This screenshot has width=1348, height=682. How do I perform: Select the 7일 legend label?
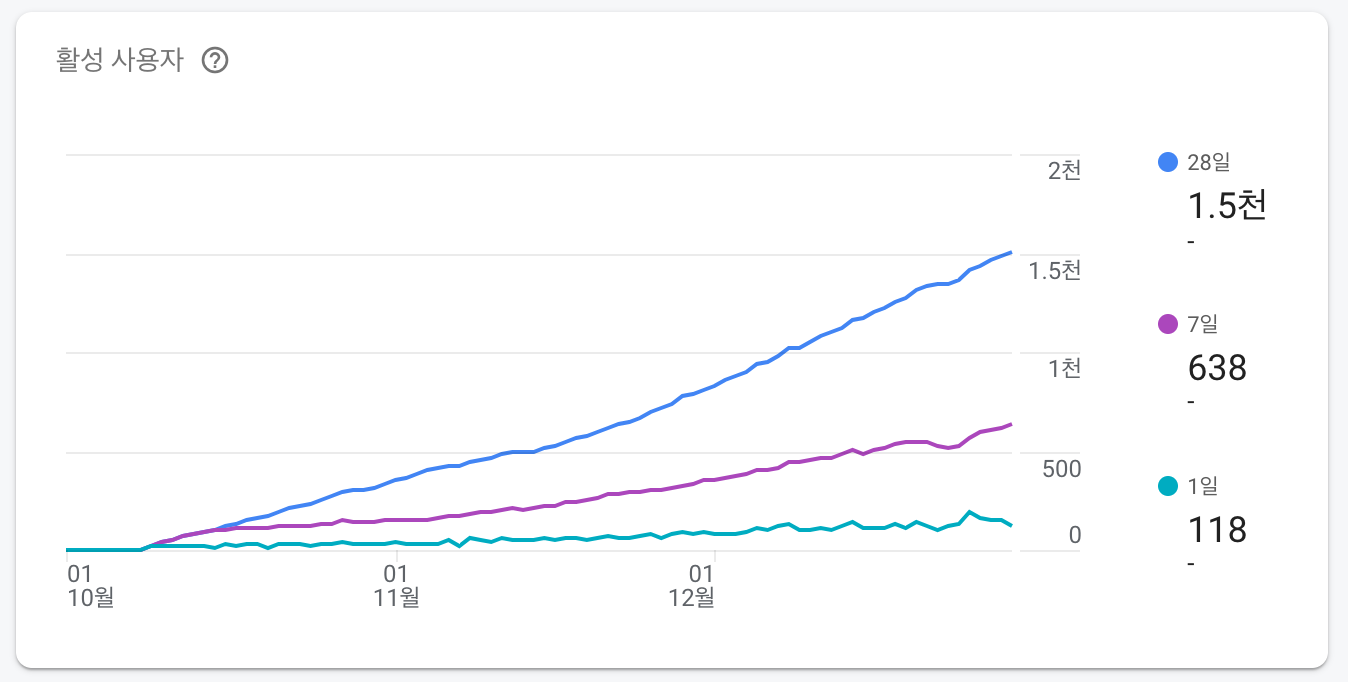coord(1202,324)
